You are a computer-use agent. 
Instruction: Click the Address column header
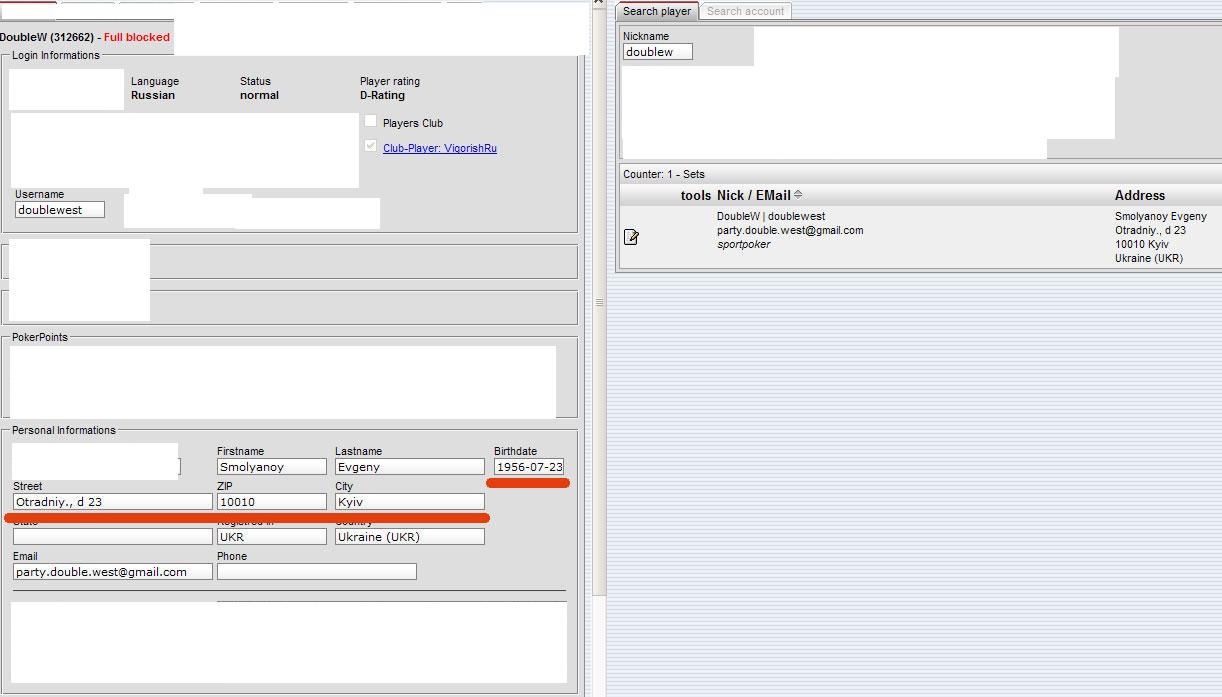coord(1139,195)
